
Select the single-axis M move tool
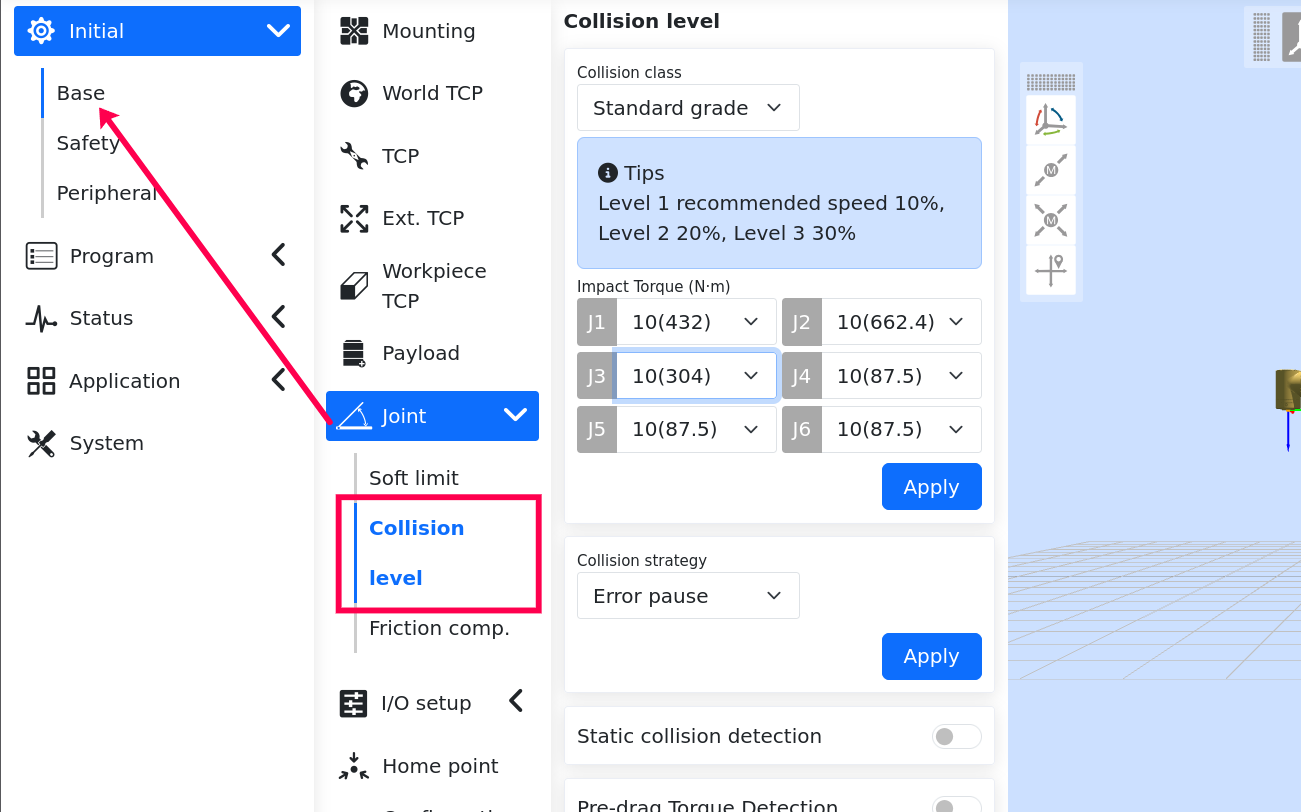[x=1051, y=170]
